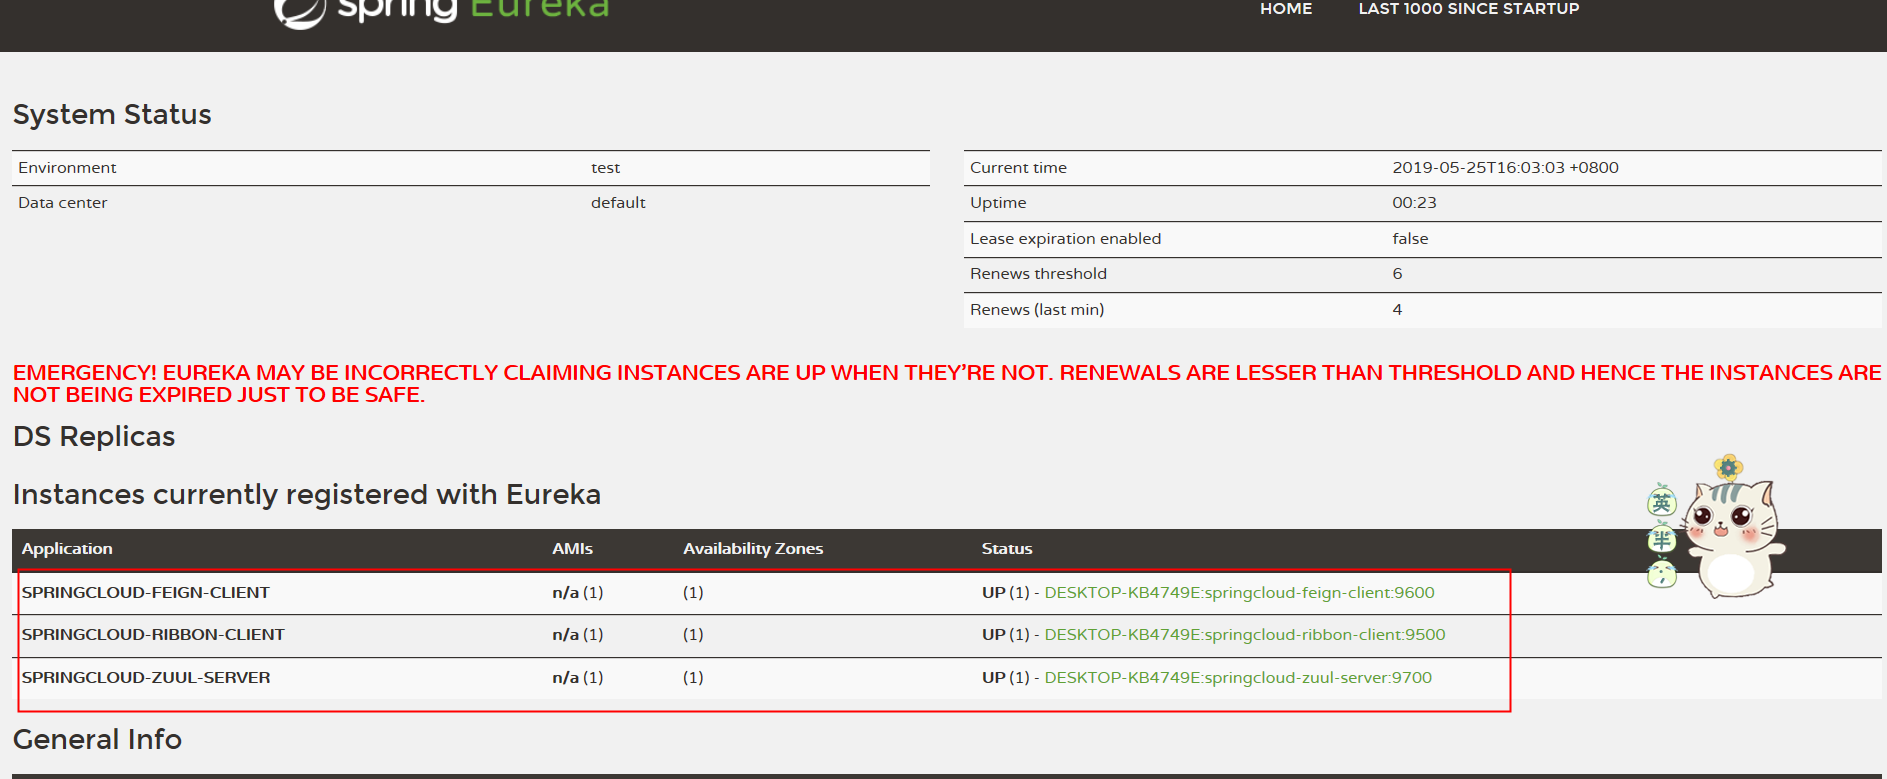The height and width of the screenshot is (779, 1887).
Task: Open the springcloud-feign-client:9600 instance link
Action: 1239,592
